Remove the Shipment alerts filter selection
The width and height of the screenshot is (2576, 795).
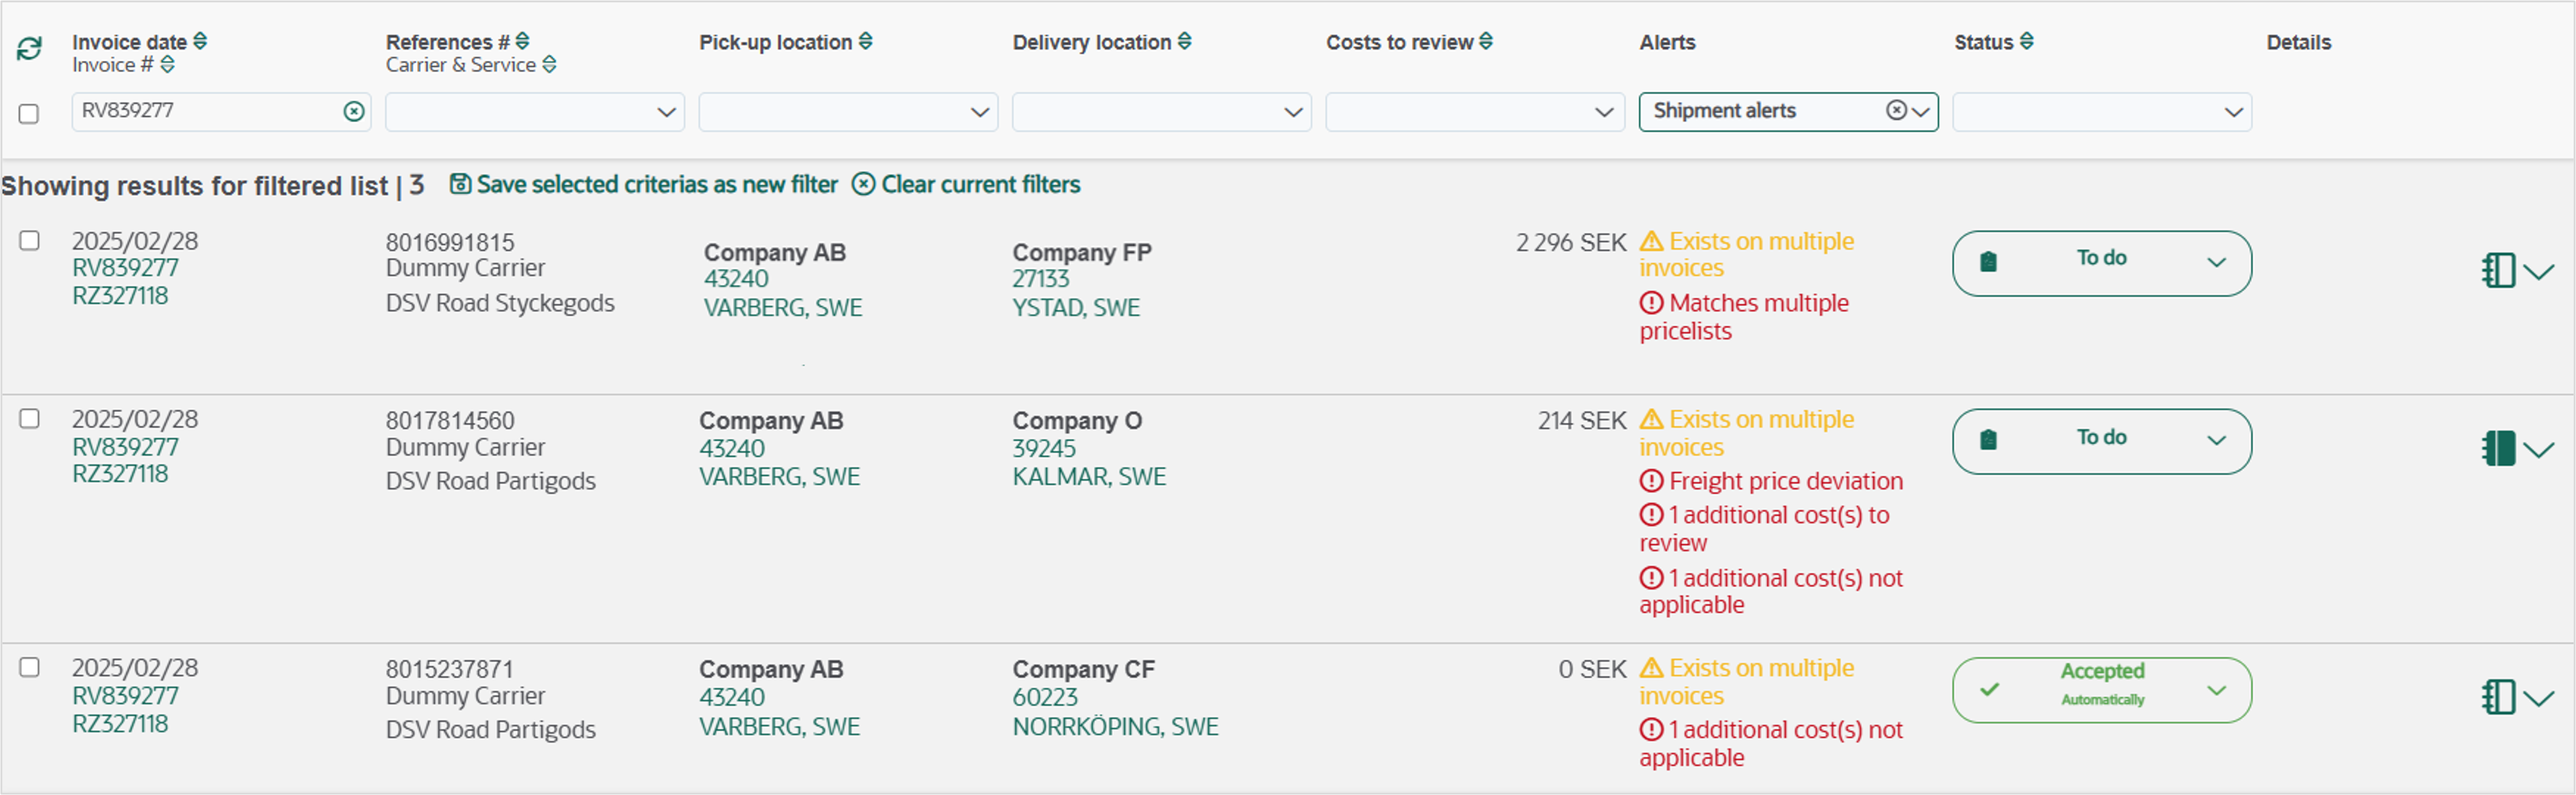click(x=1896, y=110)
